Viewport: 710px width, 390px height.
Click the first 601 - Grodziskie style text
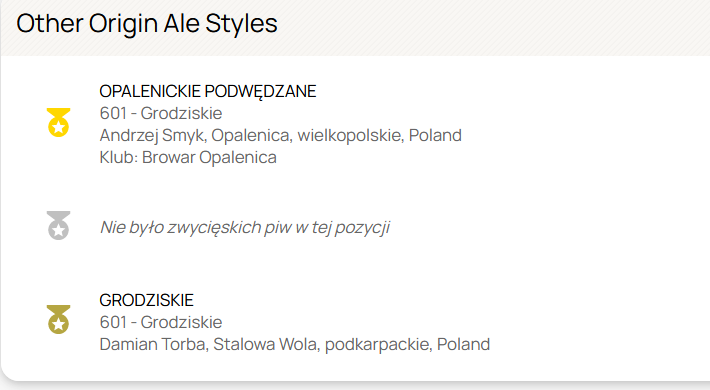pos(161,113)
